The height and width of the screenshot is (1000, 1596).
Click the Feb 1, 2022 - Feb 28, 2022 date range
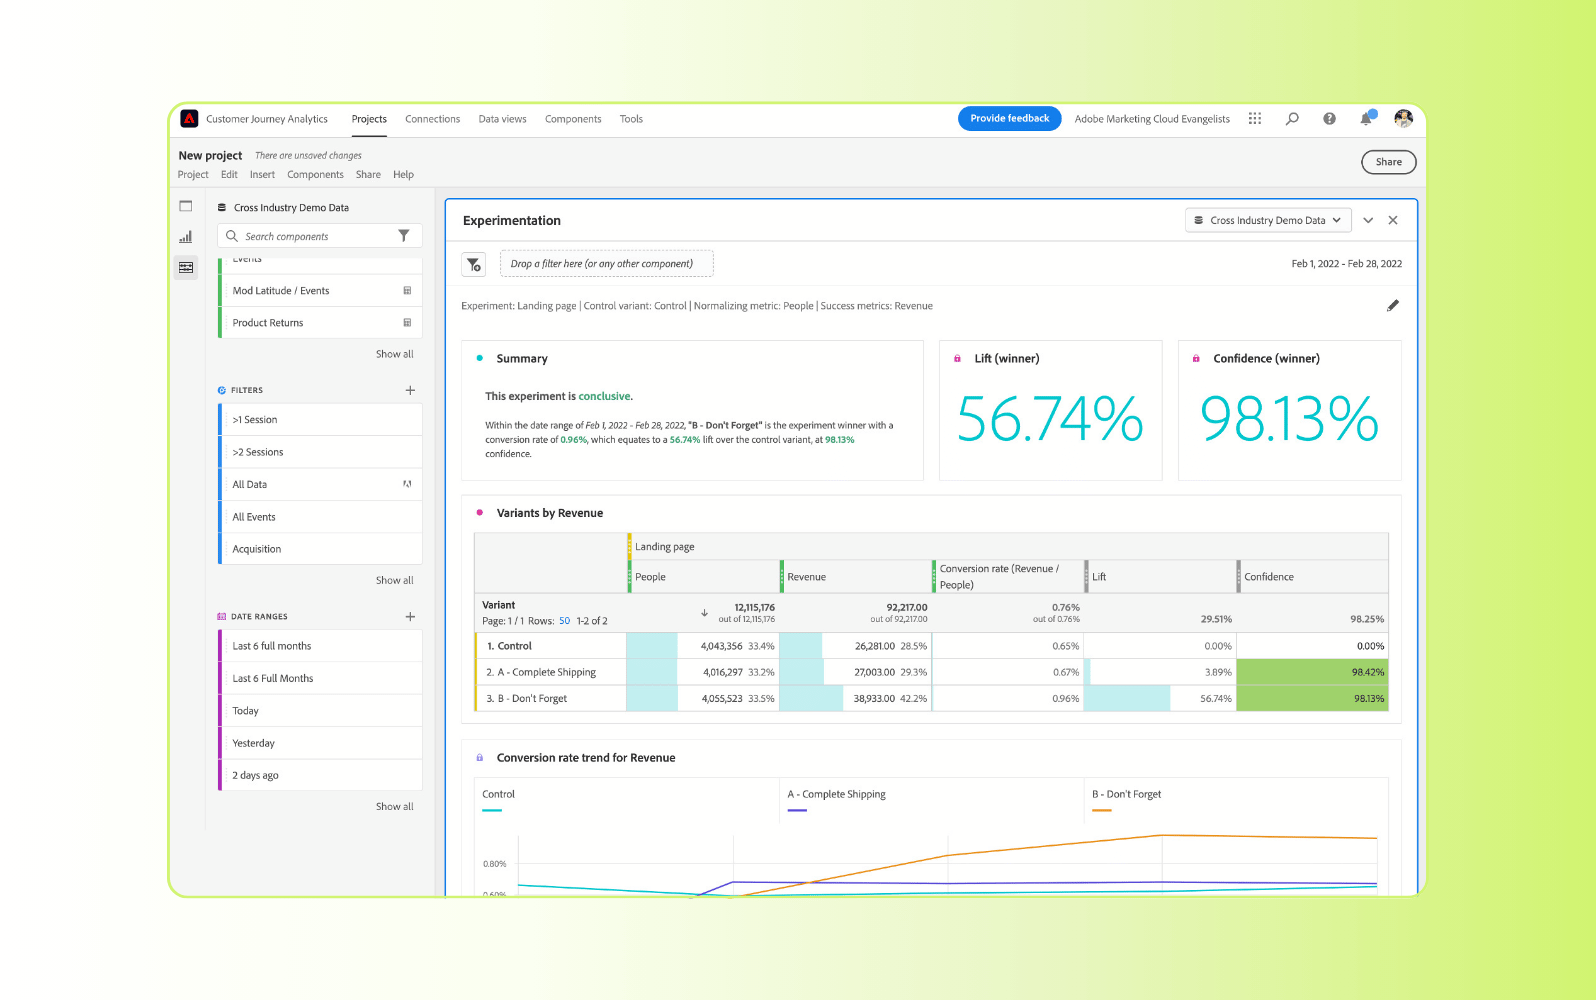click(1346, 264)
